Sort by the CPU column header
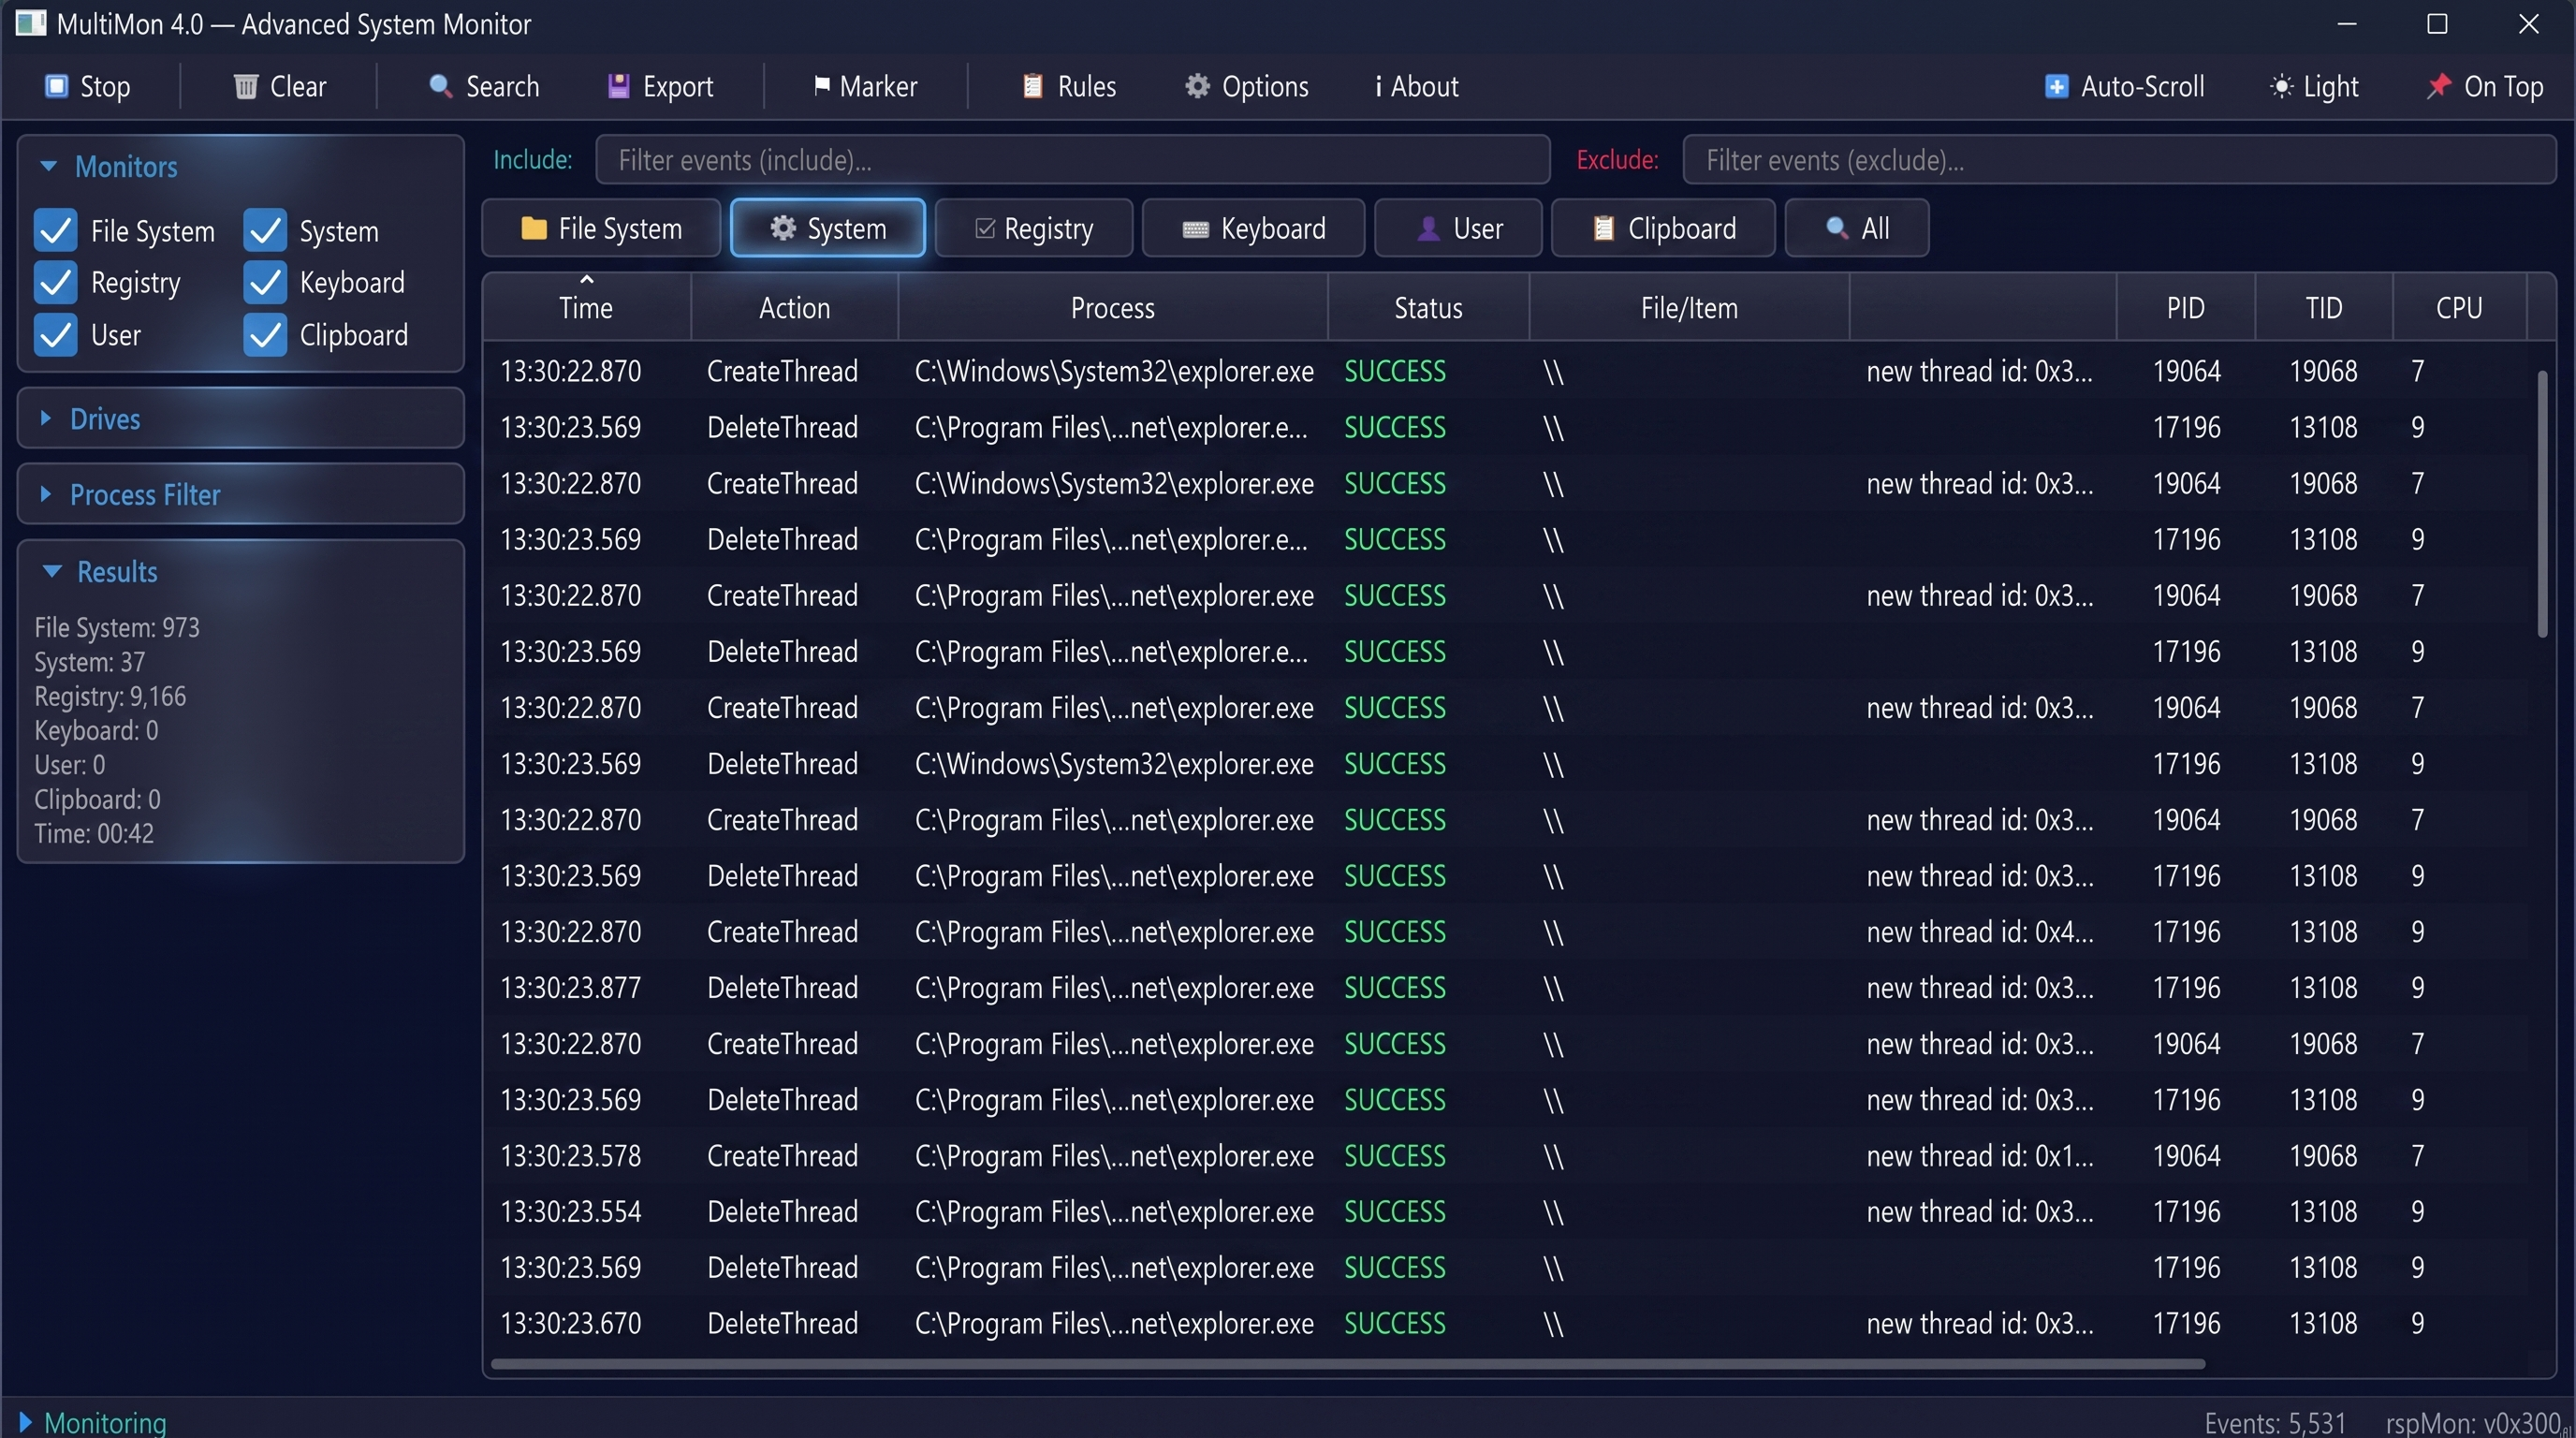Screen dimensions: 2576x1438 2459,308
